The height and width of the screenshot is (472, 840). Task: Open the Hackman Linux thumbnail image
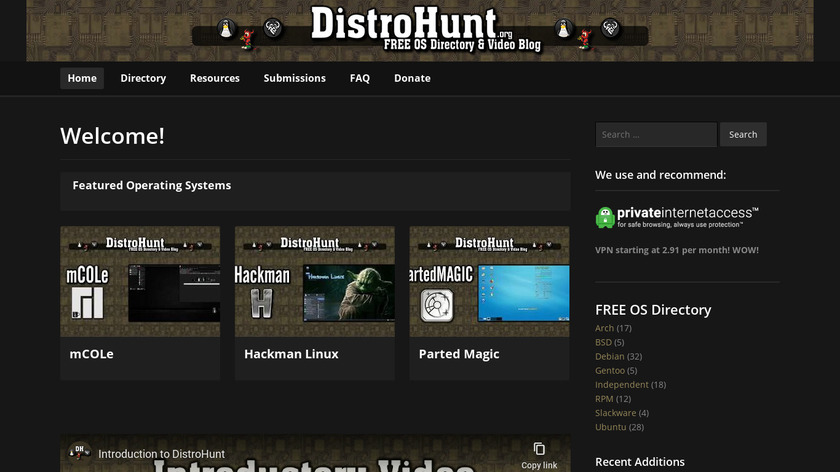point(314,281)
